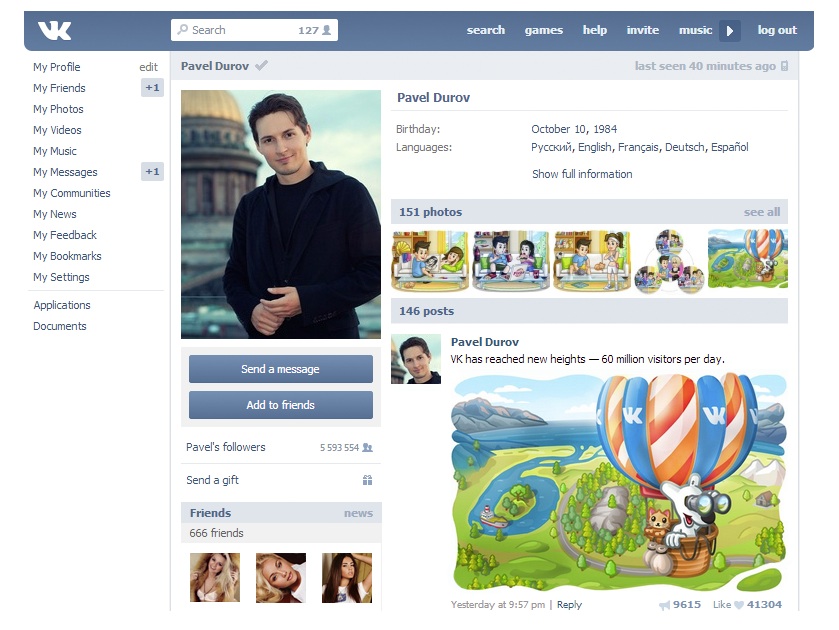Screen dimensions: 839x630
Task: Open the help header menu item
Action: point(594,31)
